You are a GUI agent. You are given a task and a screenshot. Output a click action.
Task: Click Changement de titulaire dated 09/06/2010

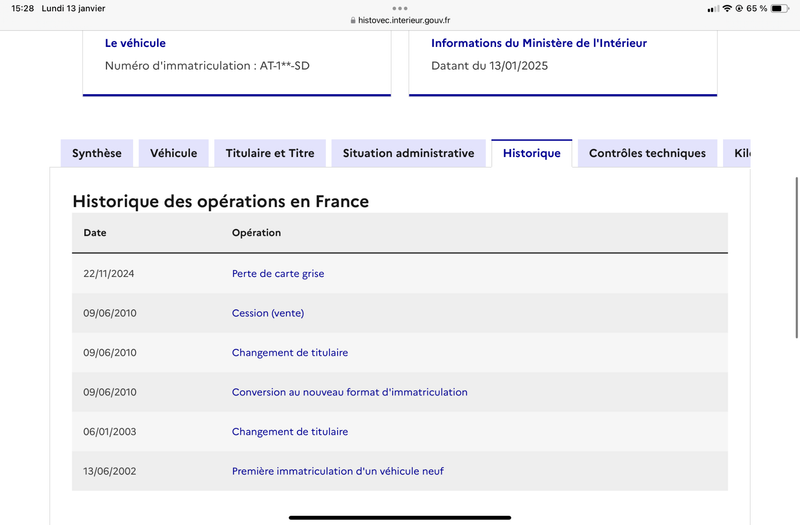tap(290, 353)
